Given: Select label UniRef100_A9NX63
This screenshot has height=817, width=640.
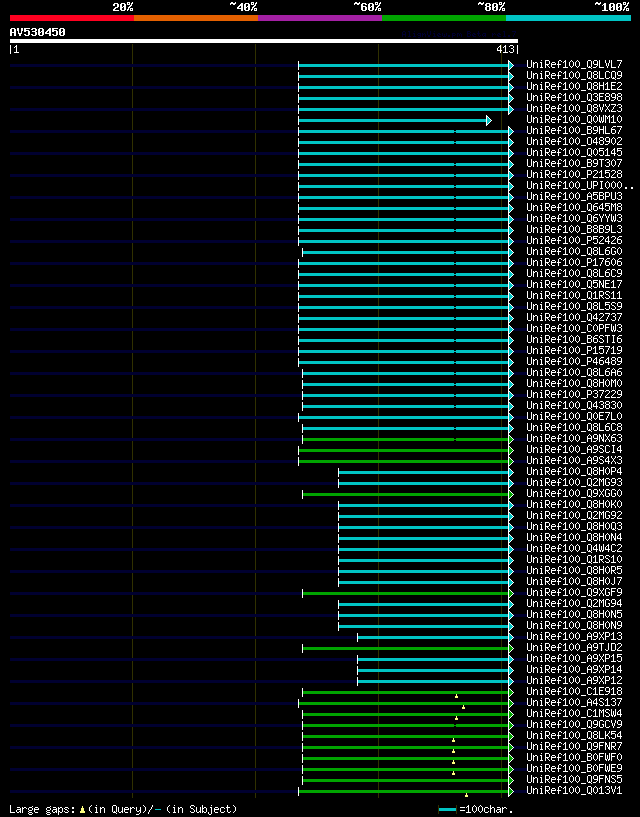Looking at the screenshot, I should point(574,438).
